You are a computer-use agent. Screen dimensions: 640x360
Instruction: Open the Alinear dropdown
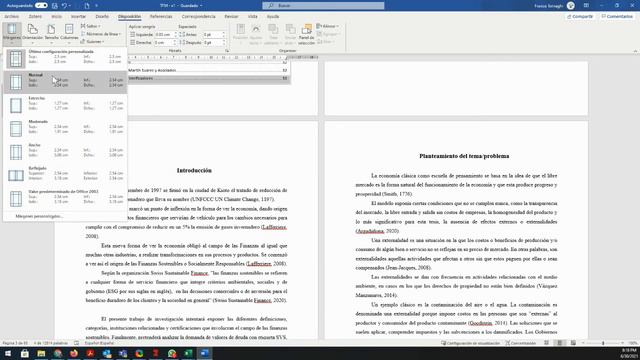tap(327, 26)
